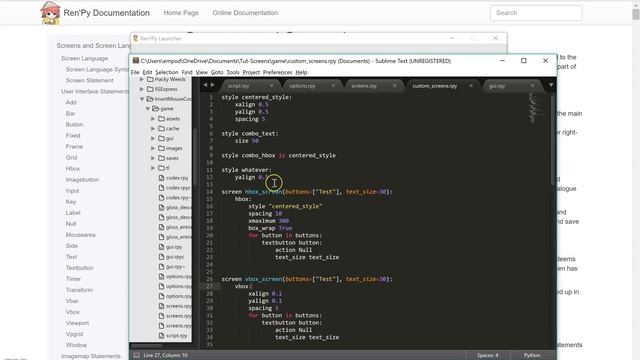Close the custom_screens.rpy tab with its x icon

coord(471,86)
